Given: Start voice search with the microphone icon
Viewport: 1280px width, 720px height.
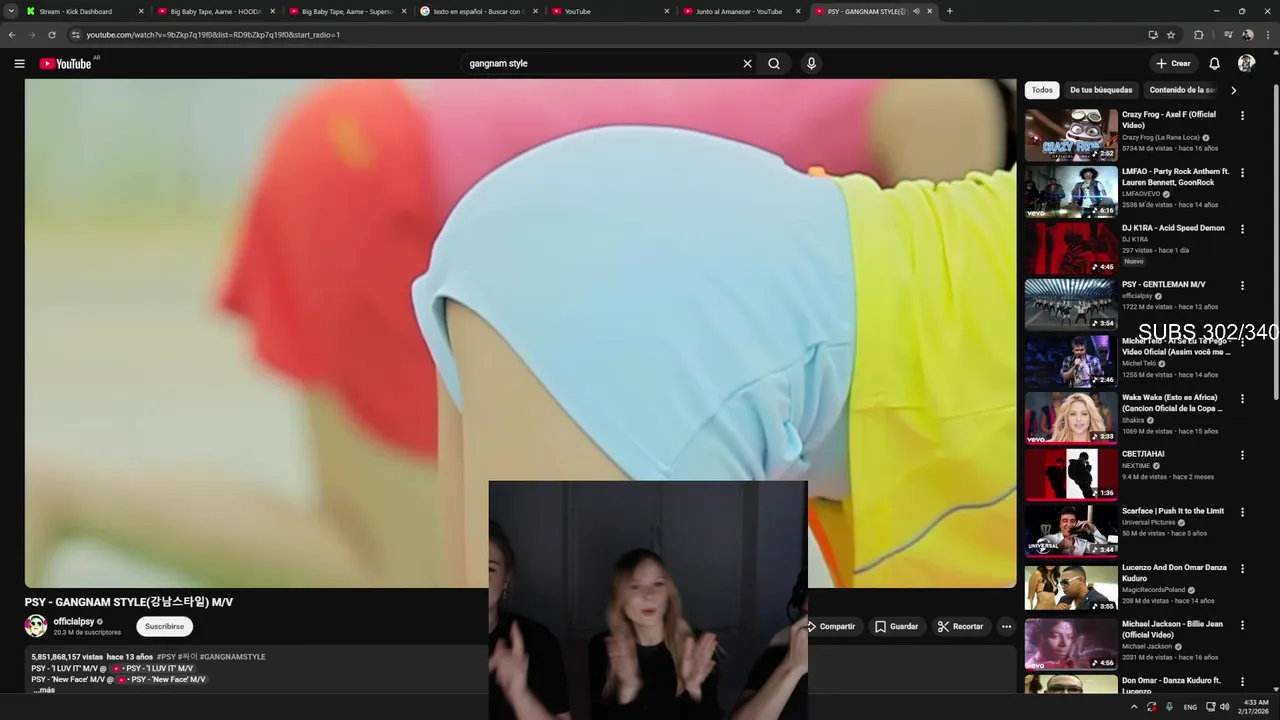Looking at the screenshot, I should pyautogui.click(x=811, y=63).
